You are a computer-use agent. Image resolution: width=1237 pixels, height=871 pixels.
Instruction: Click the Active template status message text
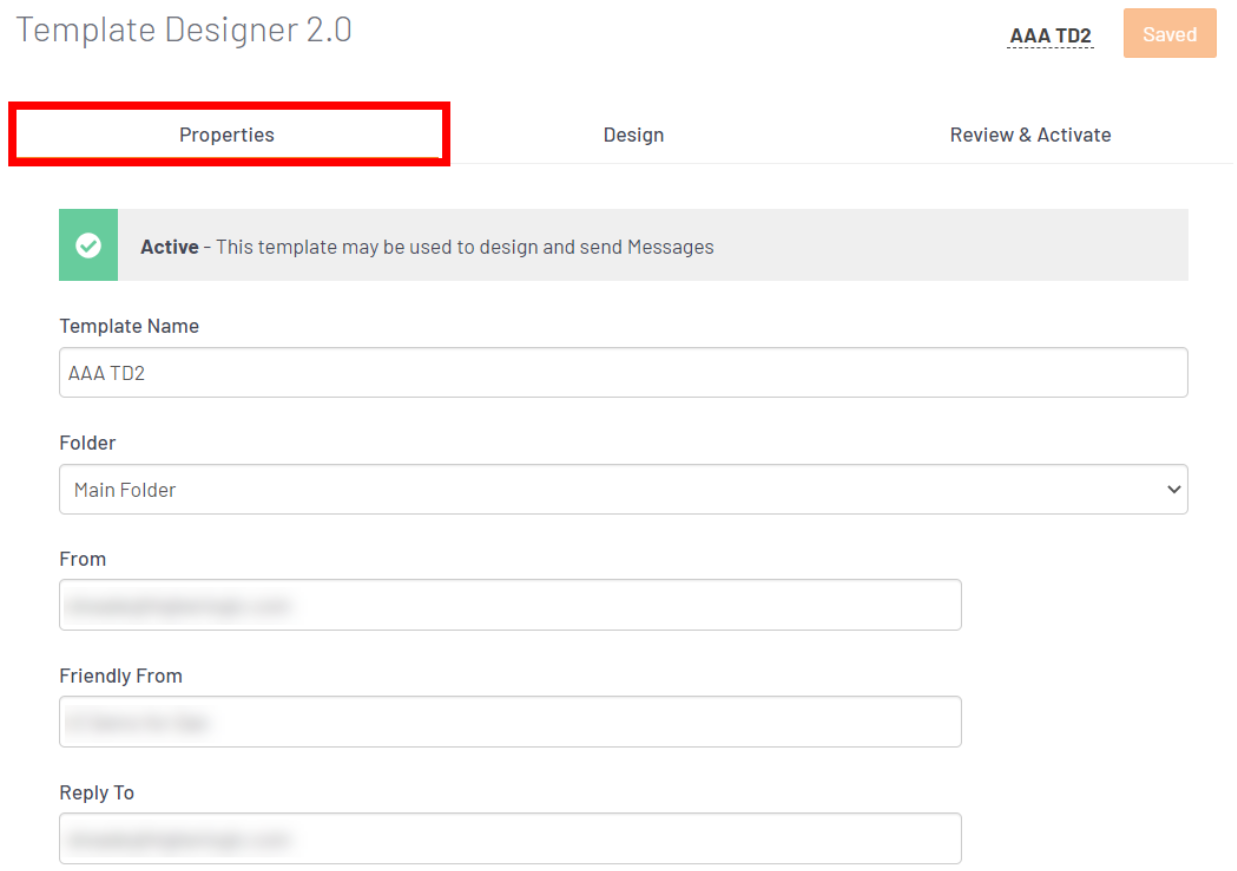point(465,247)
